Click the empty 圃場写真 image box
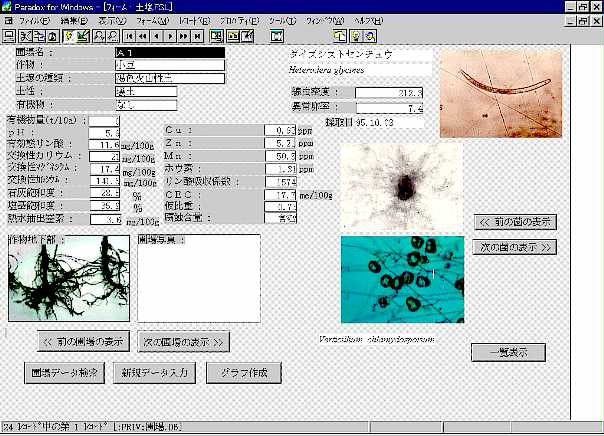Image resolution: width=604 pixels, height=436 pixels. 199,278
